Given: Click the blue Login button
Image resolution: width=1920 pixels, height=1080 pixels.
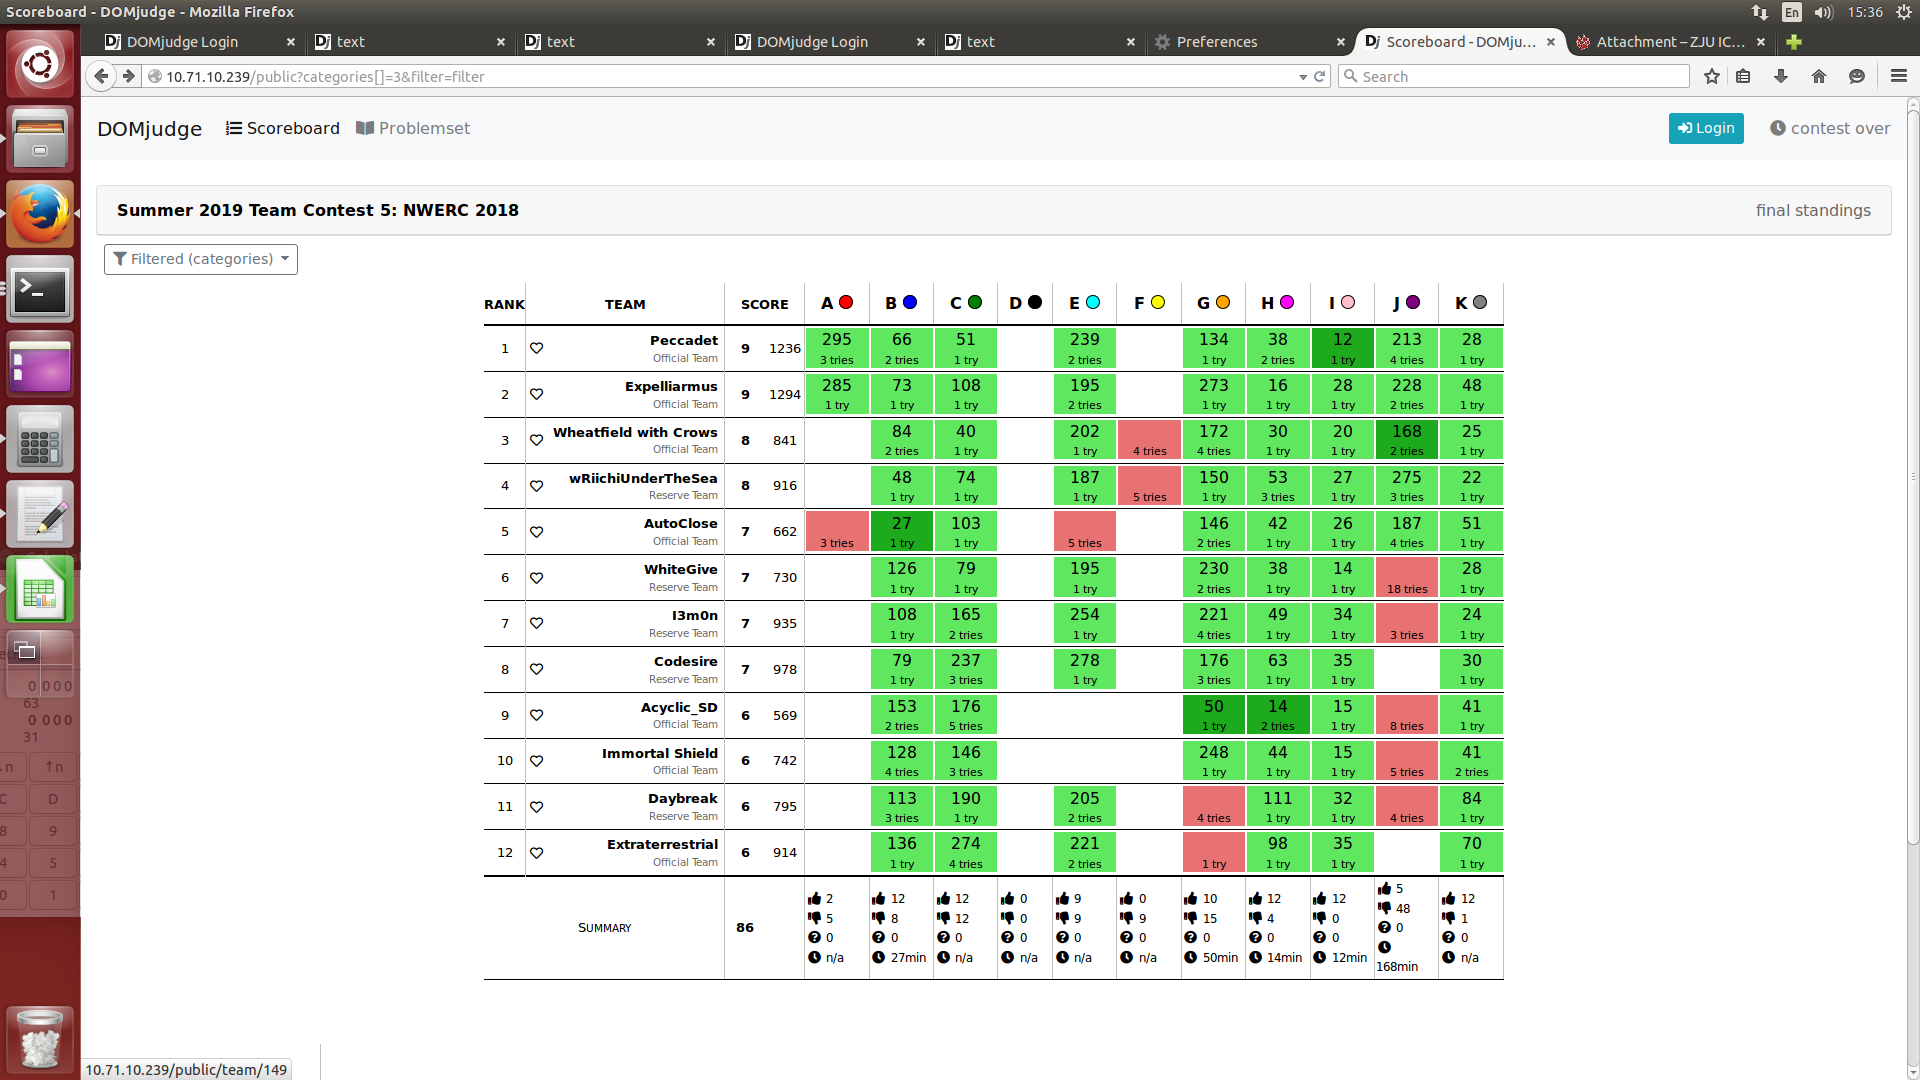Looking at the screenshot, I should point(1705,128).
